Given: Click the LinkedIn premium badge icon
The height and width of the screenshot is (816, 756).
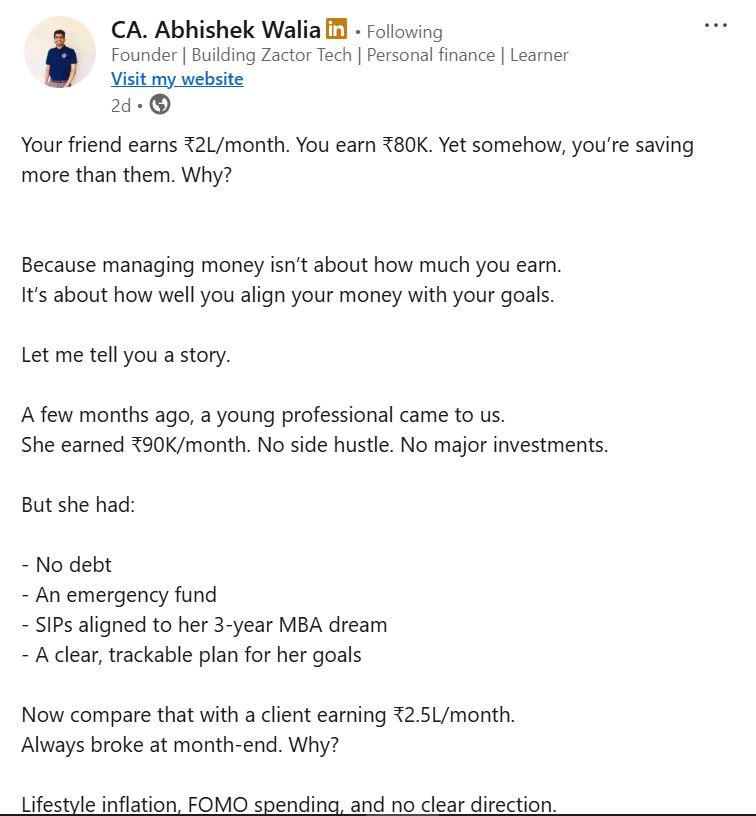Looking at the screenshot, I should [x=336, y=30].
